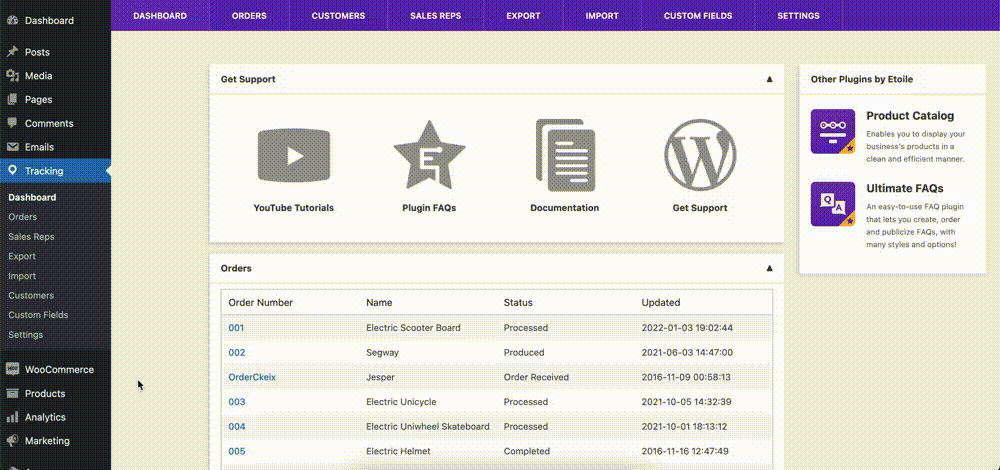The height and width of the screenshot is (470, 1000).
Task: Click the Product Catalog title
Action: pyautogui.click(x=910, y=116)
